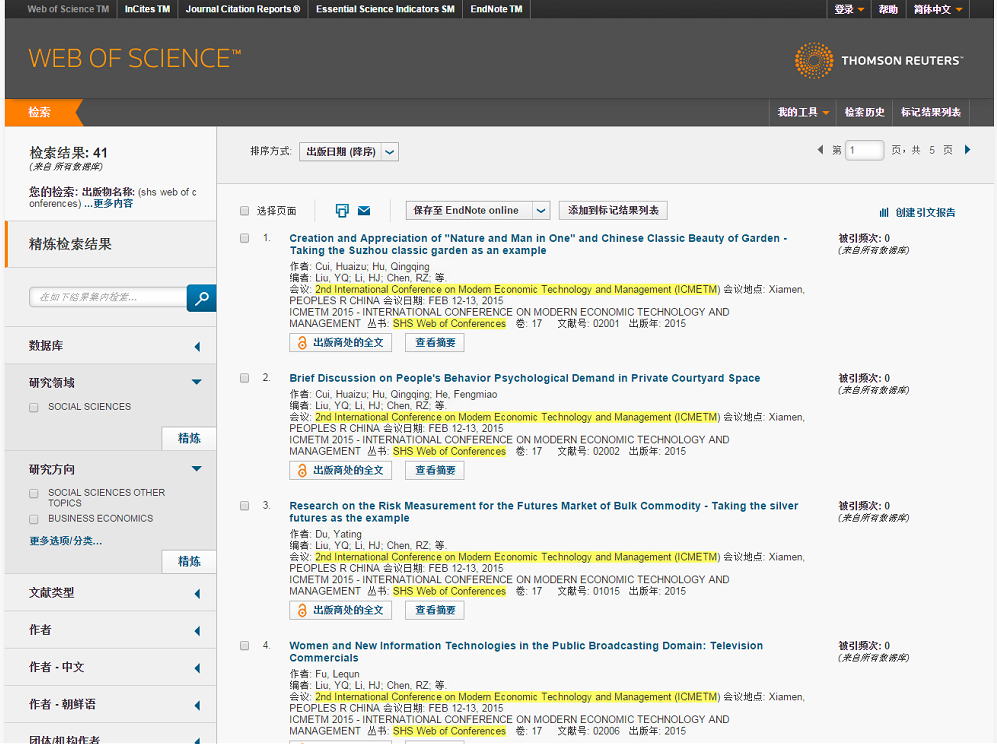
Task: Click open access icon of result 2
Action: tap(302, 471)
